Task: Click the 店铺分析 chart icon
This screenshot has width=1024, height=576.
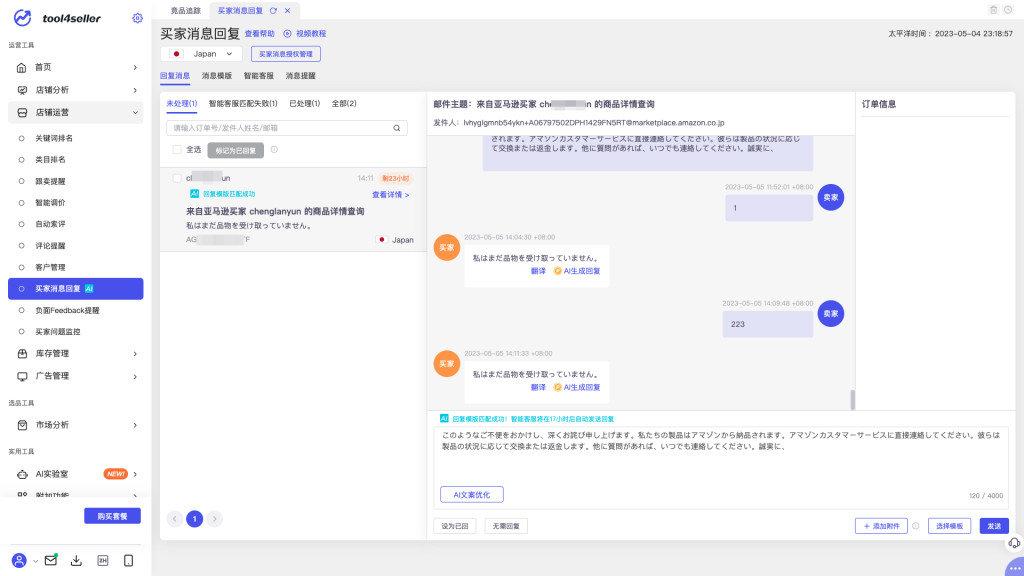Action: 22,90
